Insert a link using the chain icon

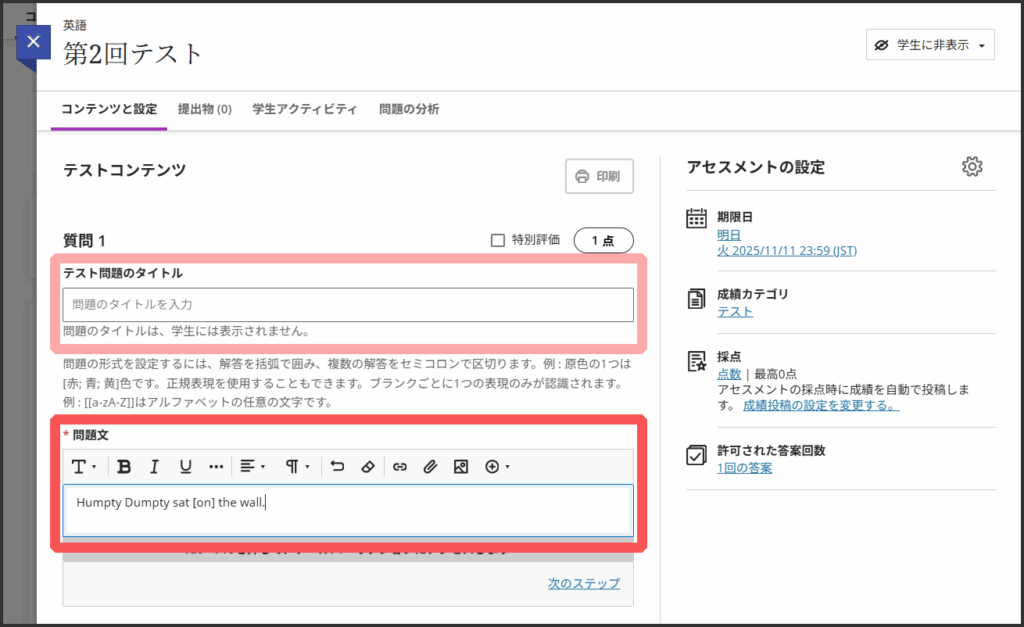(399, 466)
